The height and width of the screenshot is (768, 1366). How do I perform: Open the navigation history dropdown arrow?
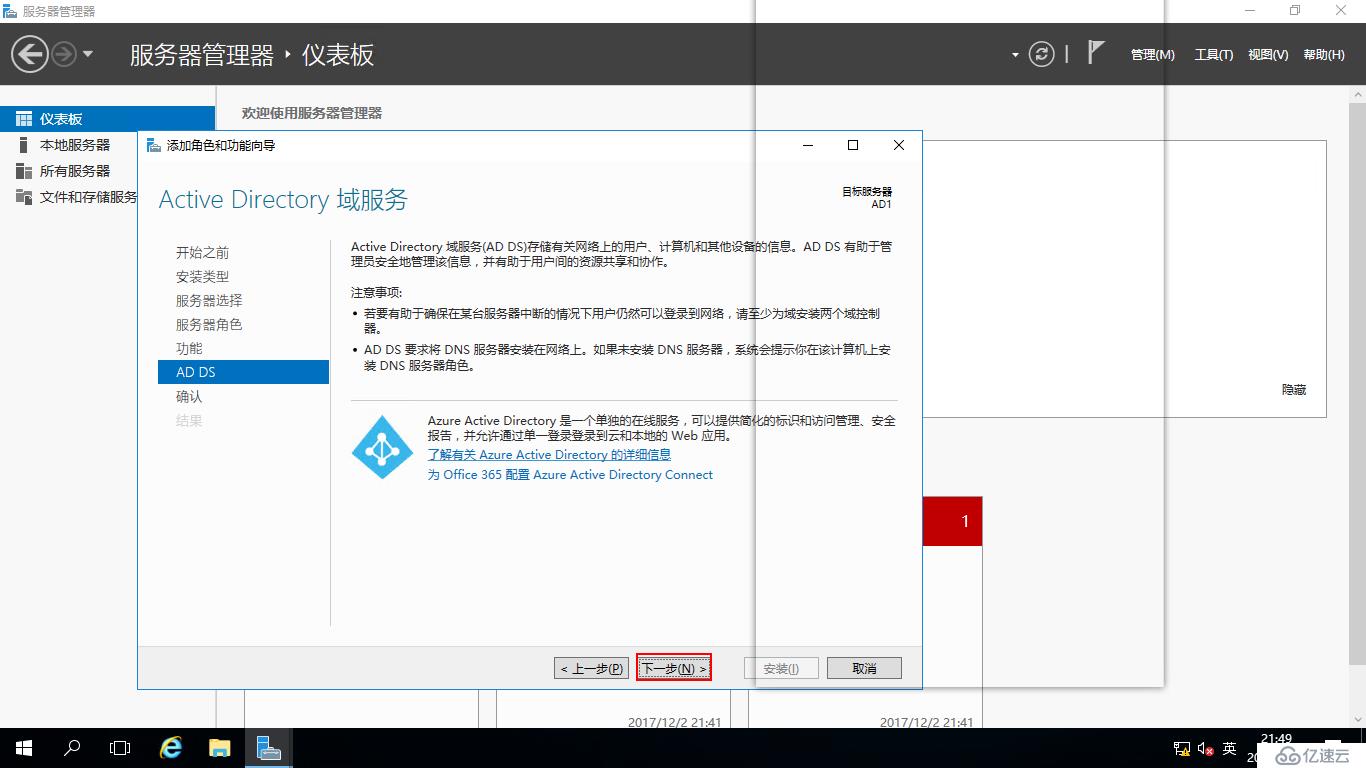click(x=88, y=54)
